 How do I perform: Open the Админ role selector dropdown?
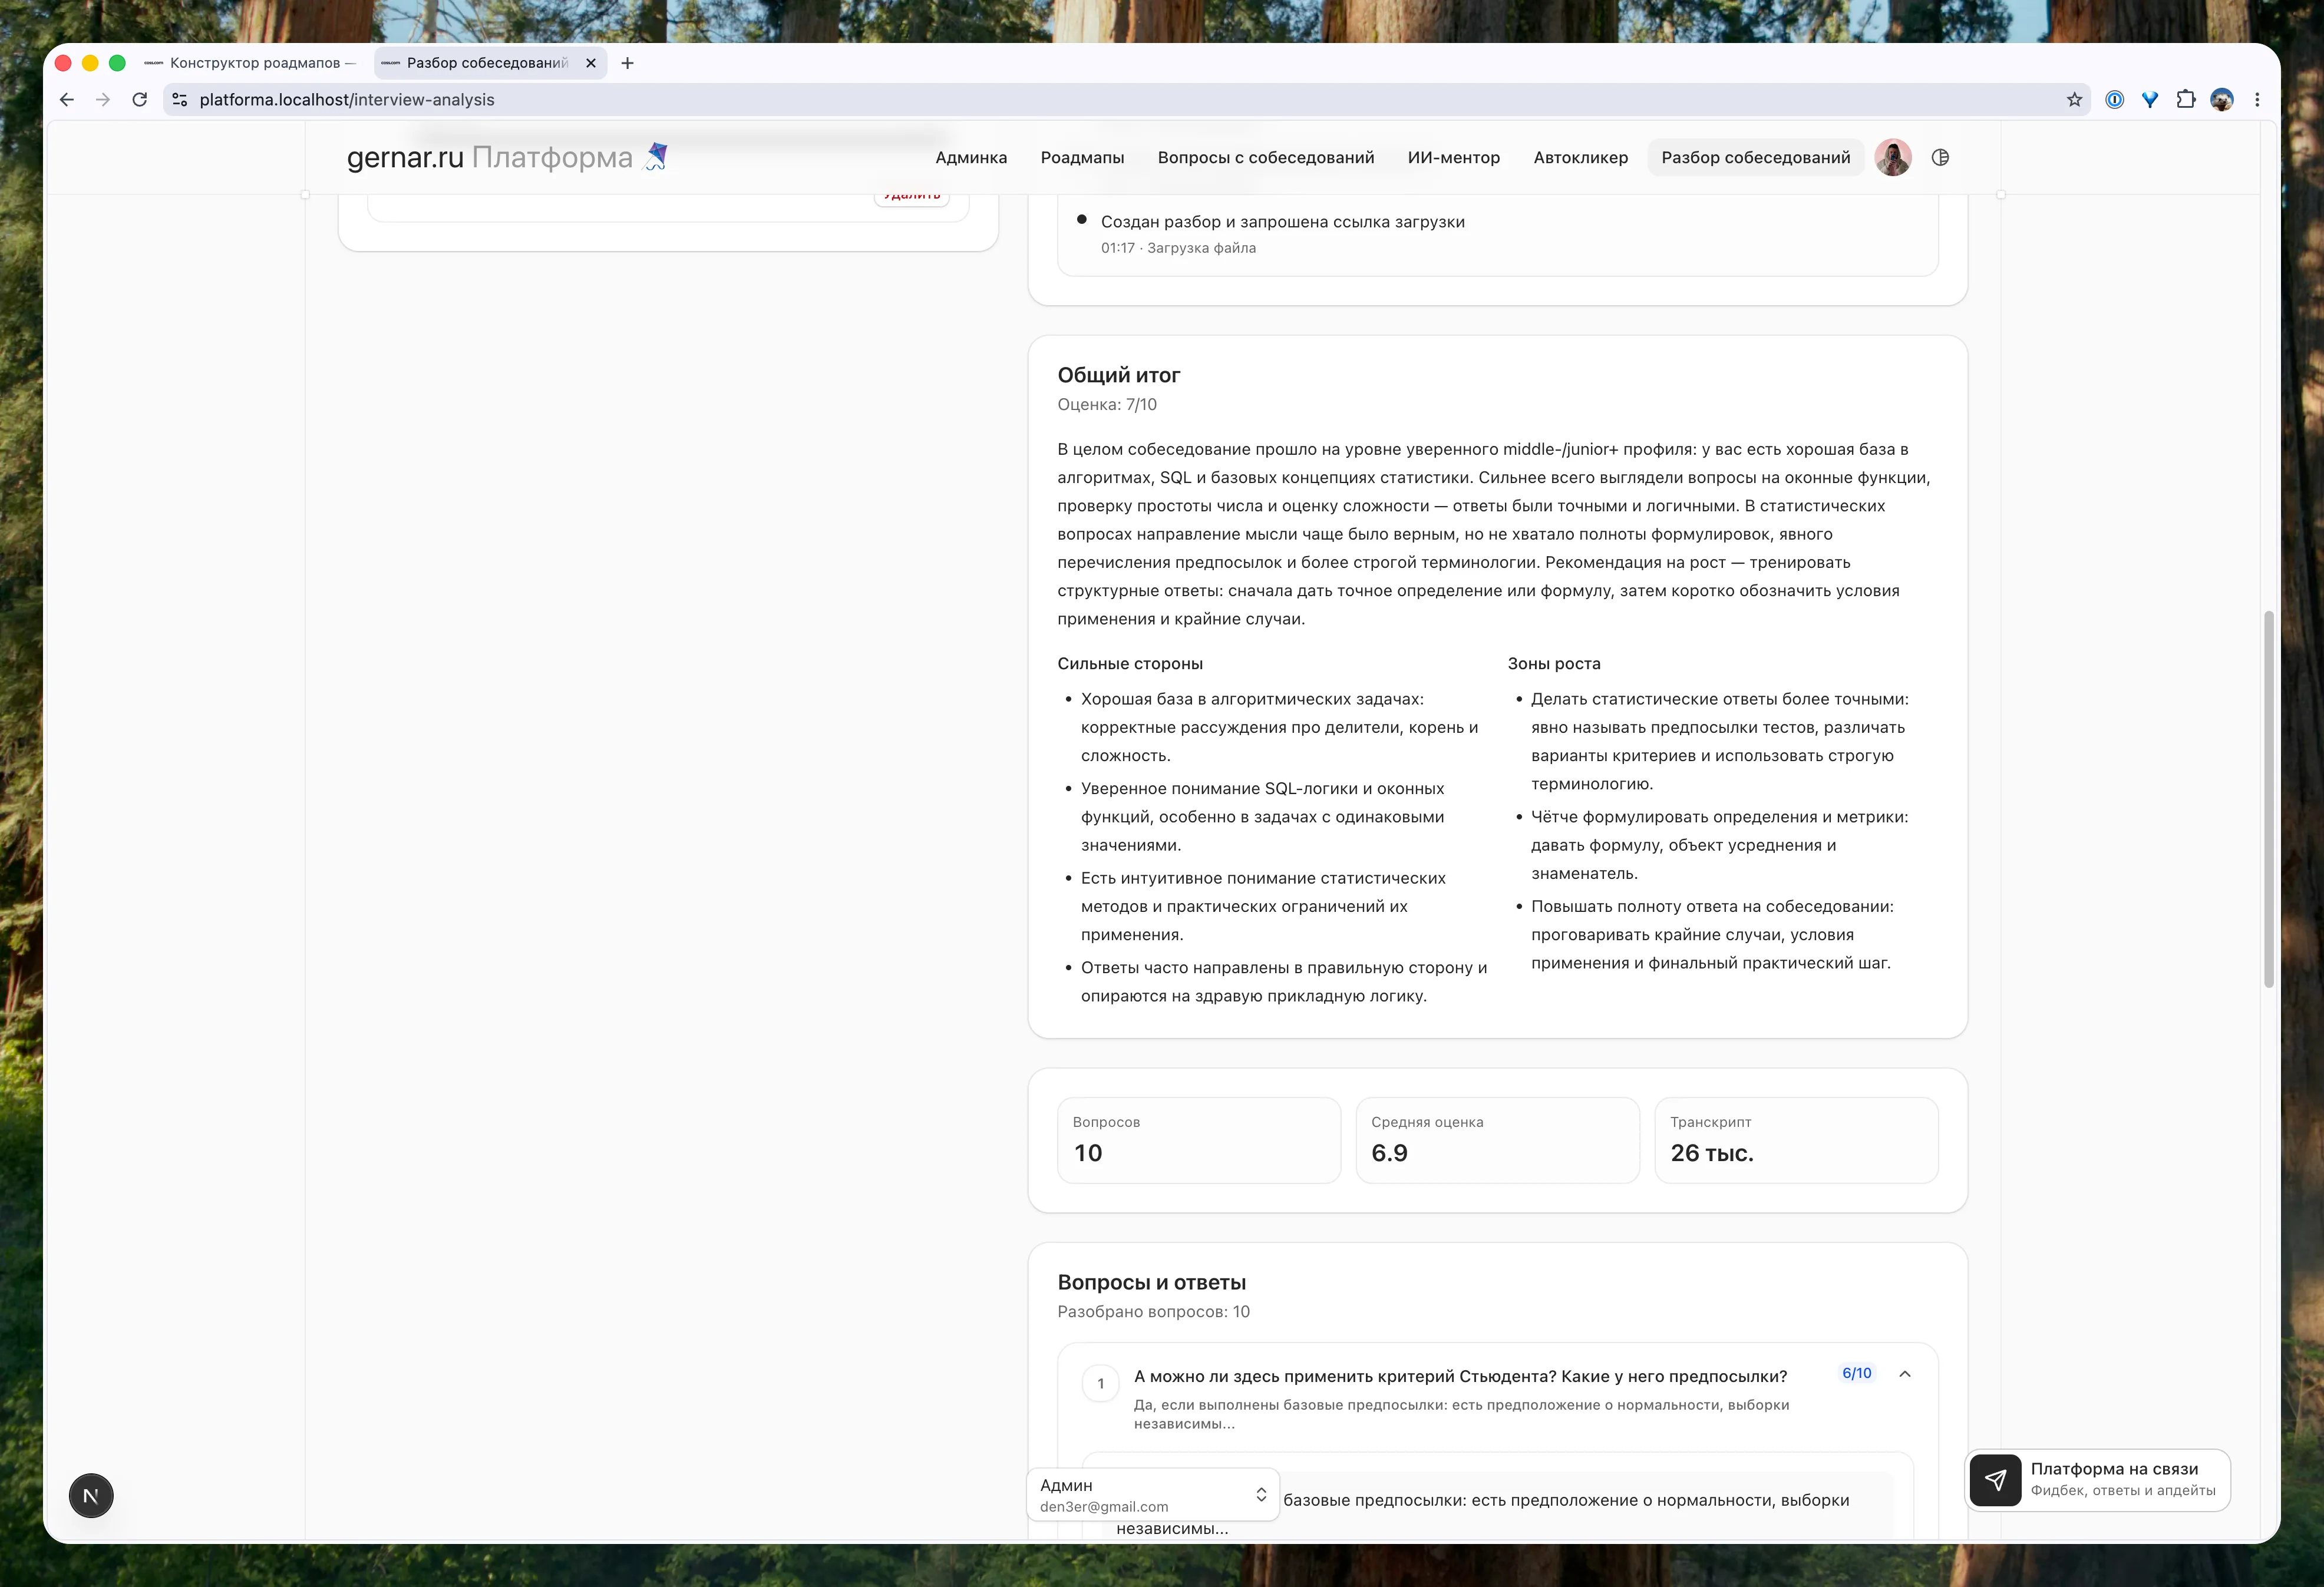1153,1495
